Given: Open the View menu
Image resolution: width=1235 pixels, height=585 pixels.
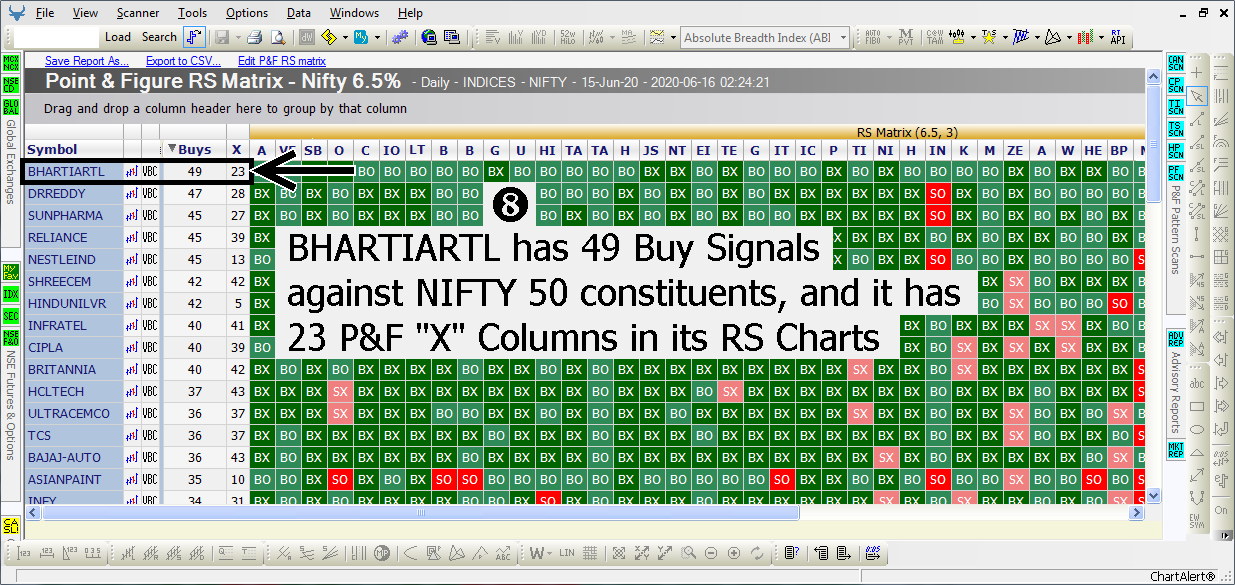Looking at the screenshot, I should pos(86,13).
